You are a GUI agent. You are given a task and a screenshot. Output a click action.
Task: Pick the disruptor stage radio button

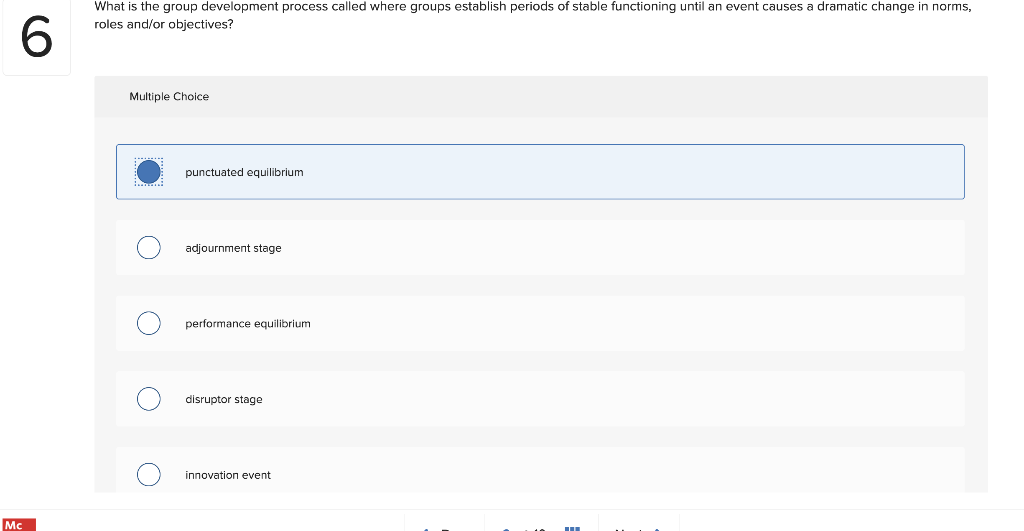click(149, 399)
